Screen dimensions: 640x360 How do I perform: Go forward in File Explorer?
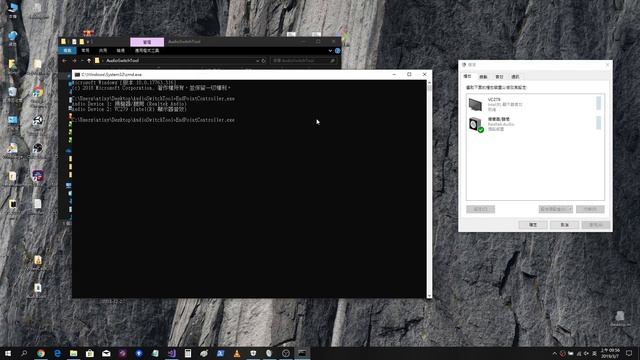pyautogui.click(x=74, y=61)
